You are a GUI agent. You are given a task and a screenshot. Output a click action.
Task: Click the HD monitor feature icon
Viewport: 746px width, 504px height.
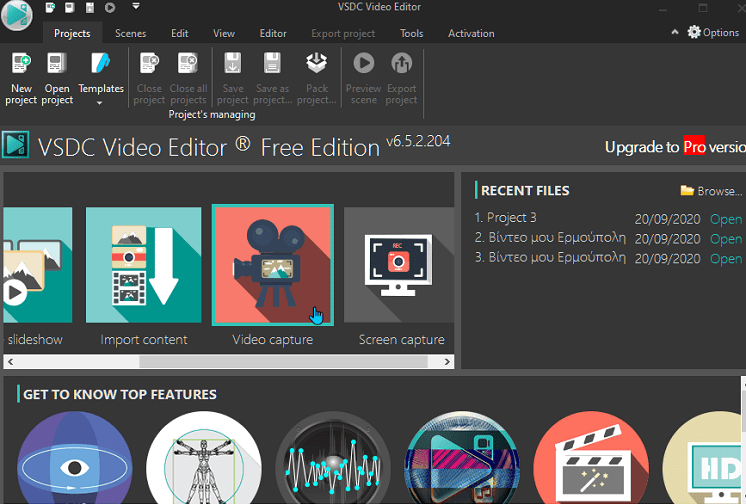click(x=702, y=457)
